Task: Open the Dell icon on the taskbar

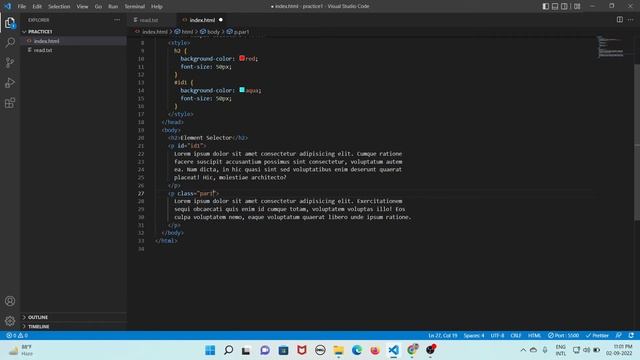Action: 320,350
